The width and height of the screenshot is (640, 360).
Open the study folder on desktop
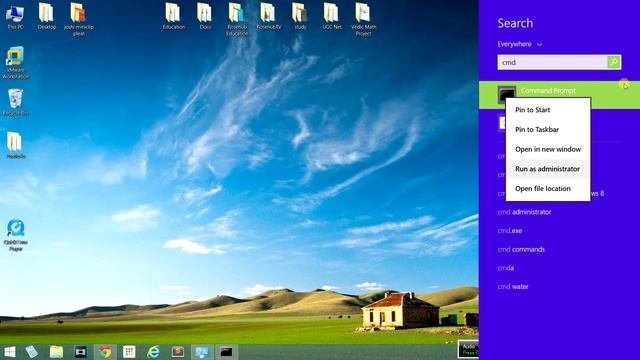click(300, 16)
